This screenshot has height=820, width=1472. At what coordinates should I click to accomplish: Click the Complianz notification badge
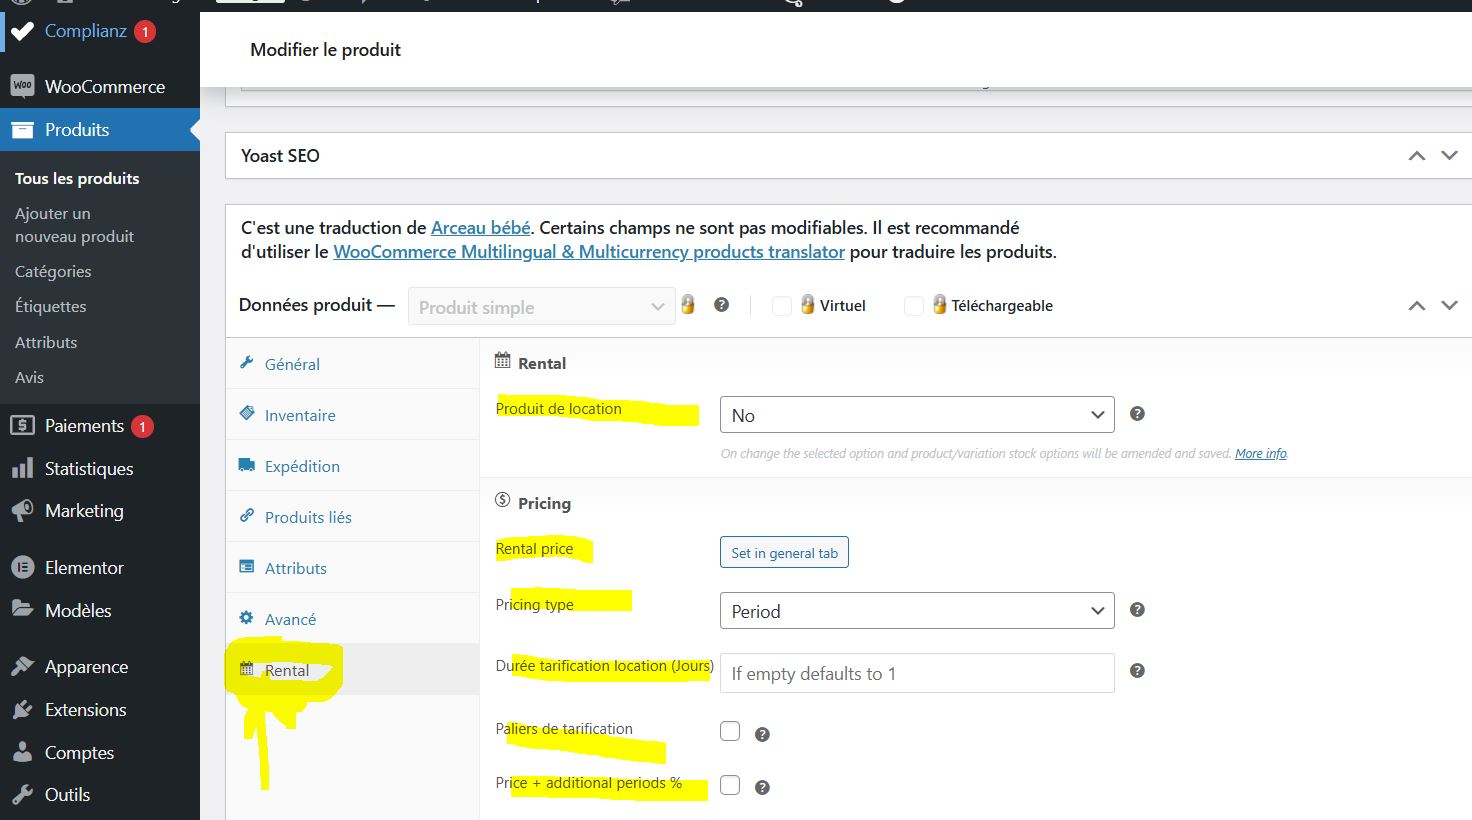pos(145,32)
